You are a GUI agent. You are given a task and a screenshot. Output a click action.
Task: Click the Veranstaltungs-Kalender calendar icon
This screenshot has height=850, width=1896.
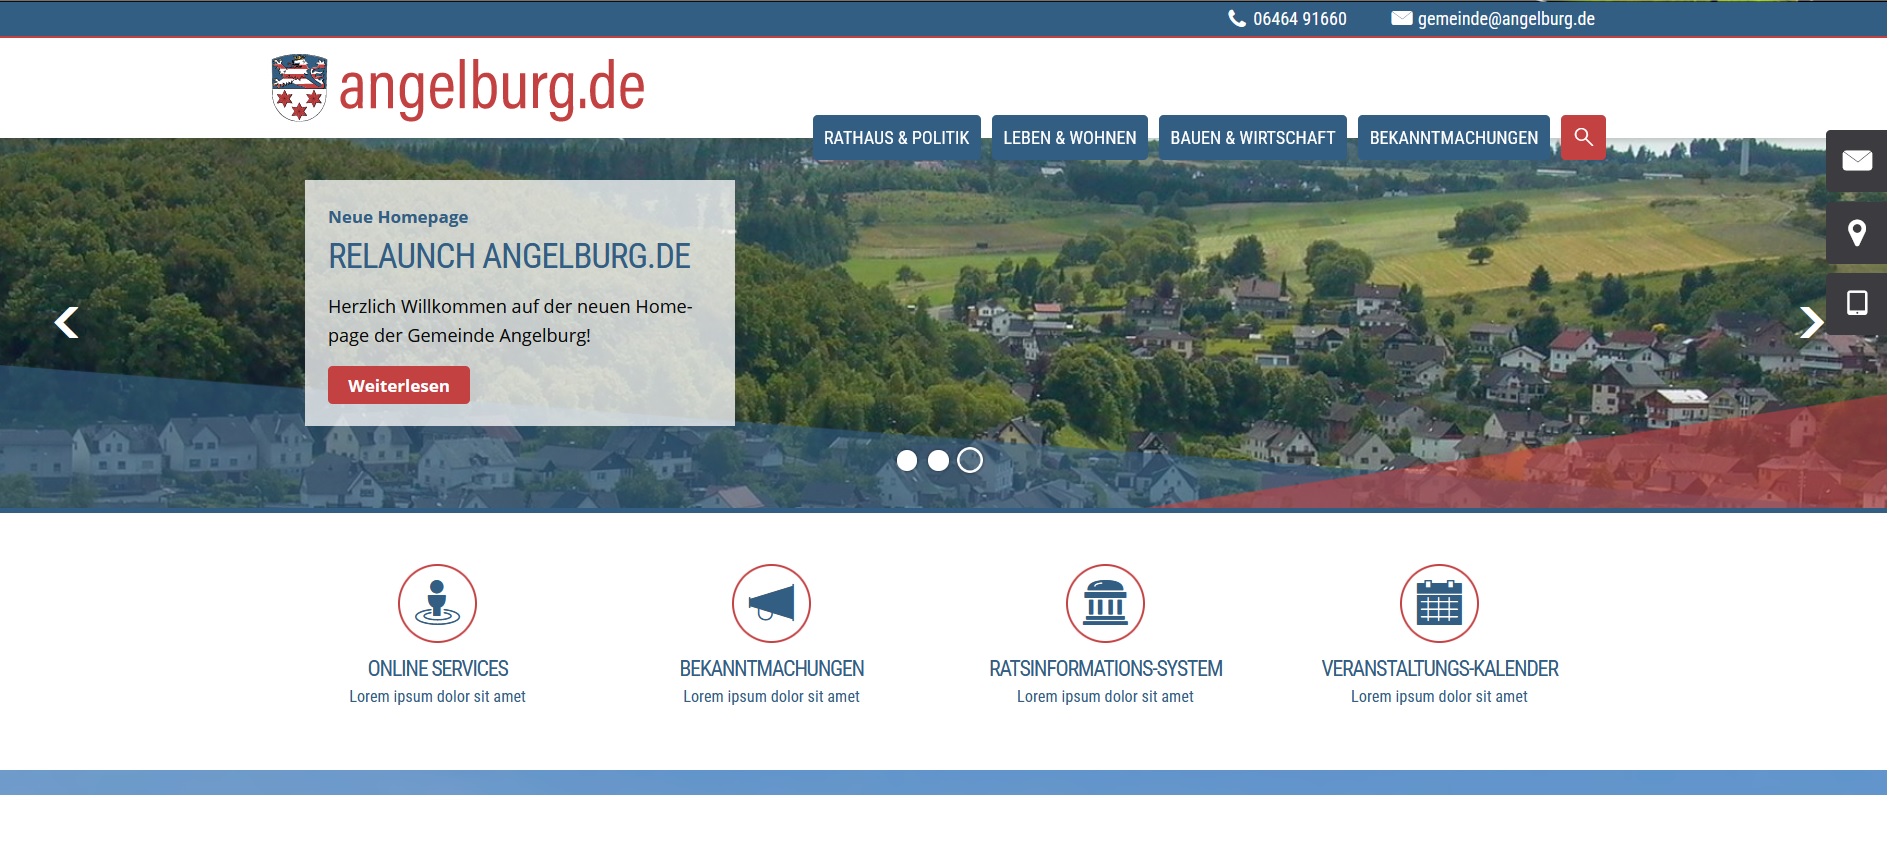pyautogui.click(x=1439, y=603)
